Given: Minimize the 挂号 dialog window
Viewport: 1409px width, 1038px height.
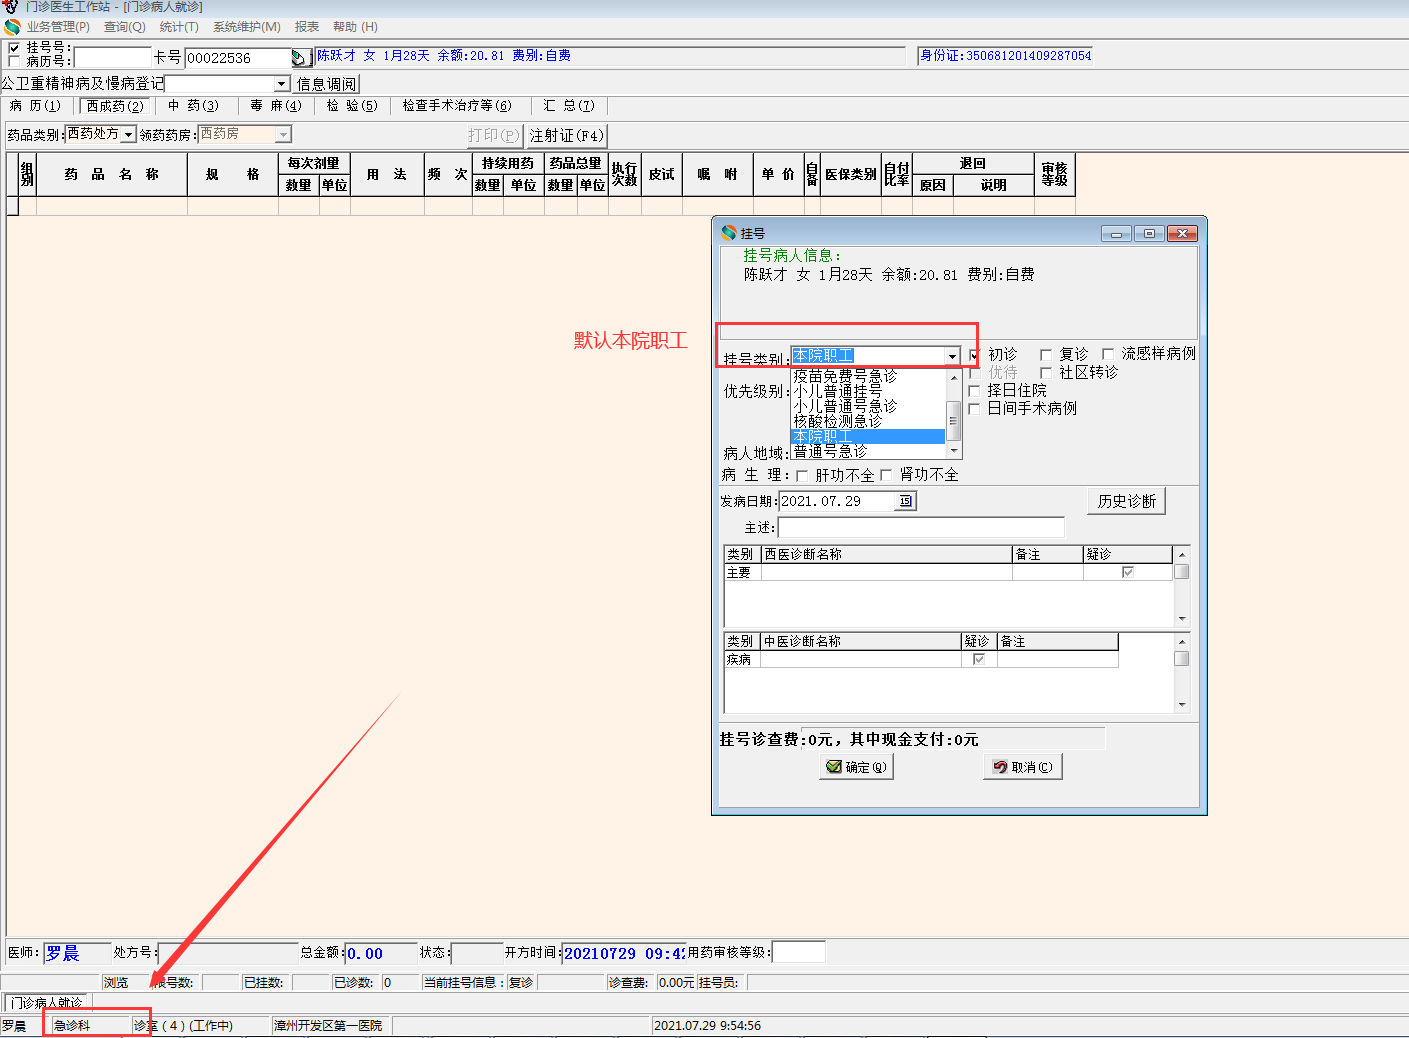Looking at the screenshot, I should click(1116, 233).
